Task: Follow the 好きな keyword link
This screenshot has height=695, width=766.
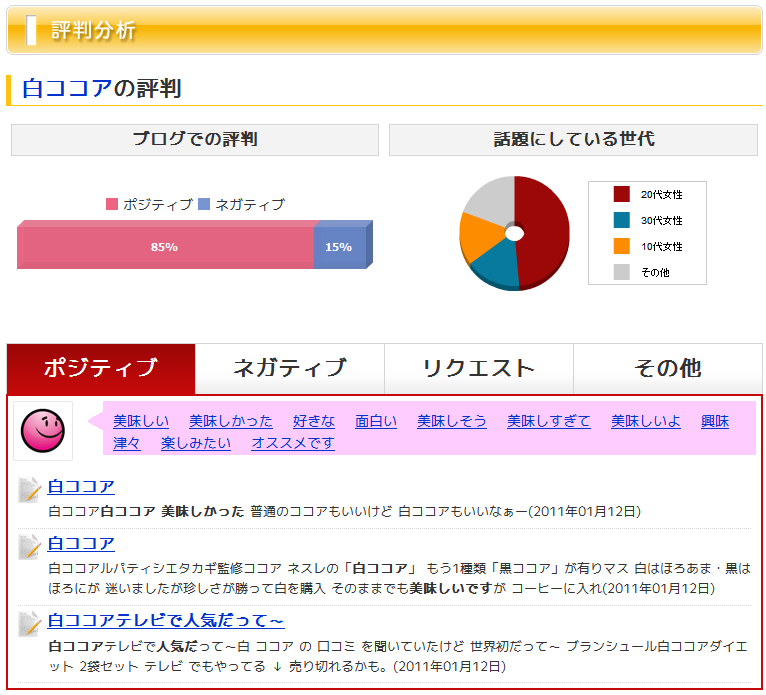Action: pos(314,421)
